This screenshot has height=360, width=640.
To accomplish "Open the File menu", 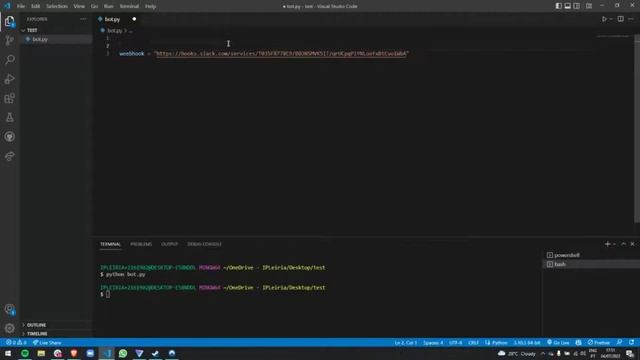I will tap(21, 6).
